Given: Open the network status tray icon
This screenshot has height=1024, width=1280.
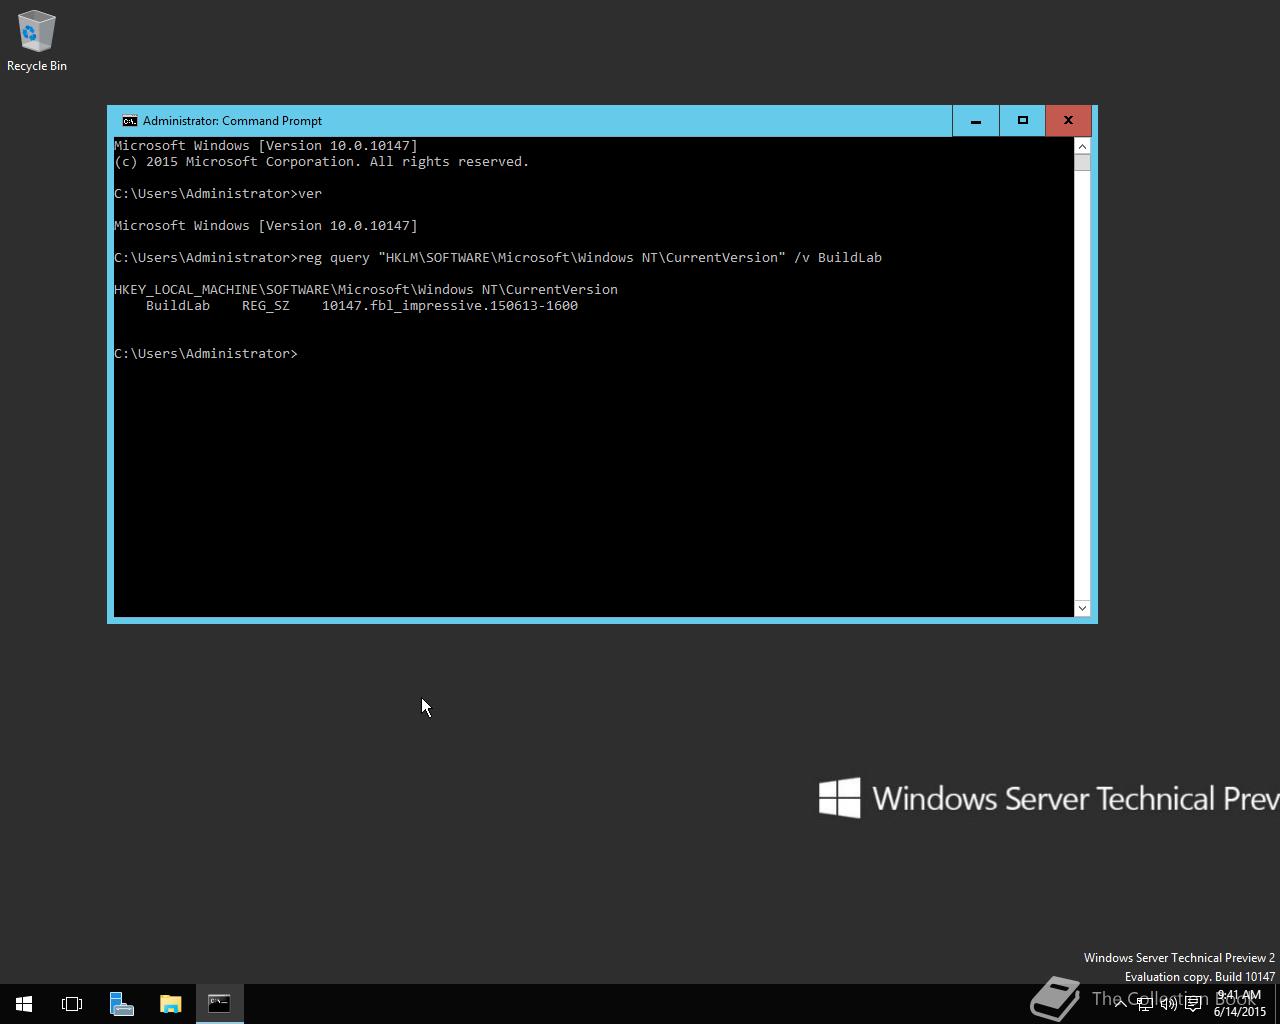Looking at the screenshot, I should click(1144, 1004).
